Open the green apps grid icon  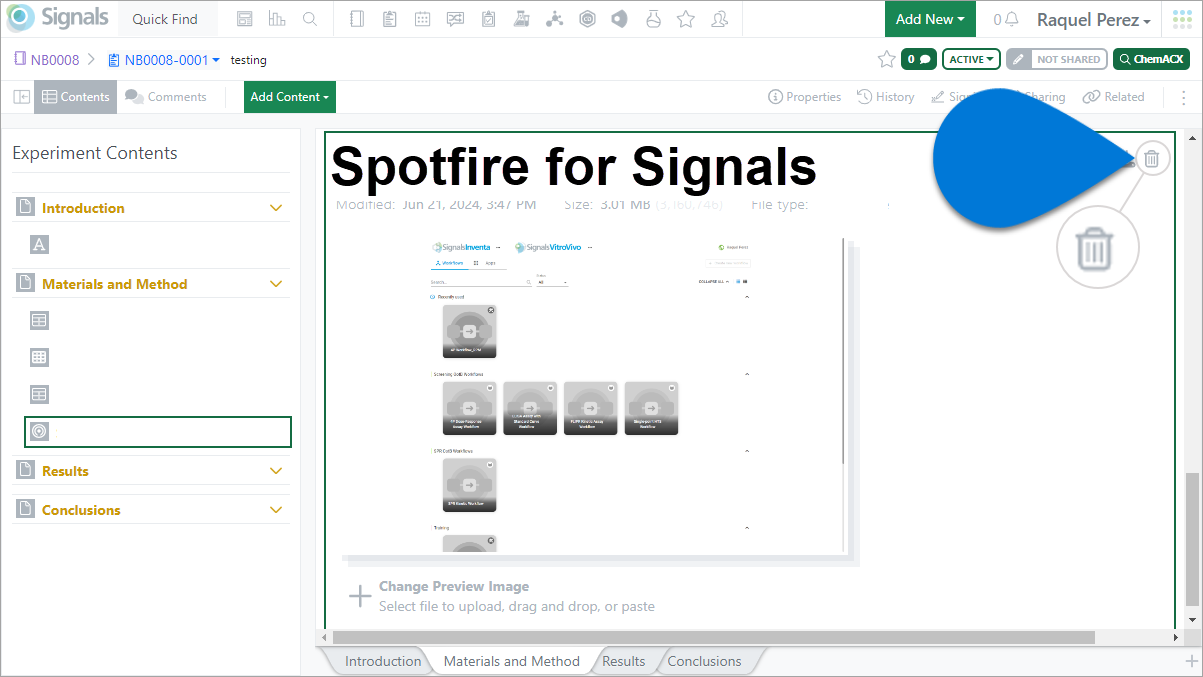[x=1182, y=19]
